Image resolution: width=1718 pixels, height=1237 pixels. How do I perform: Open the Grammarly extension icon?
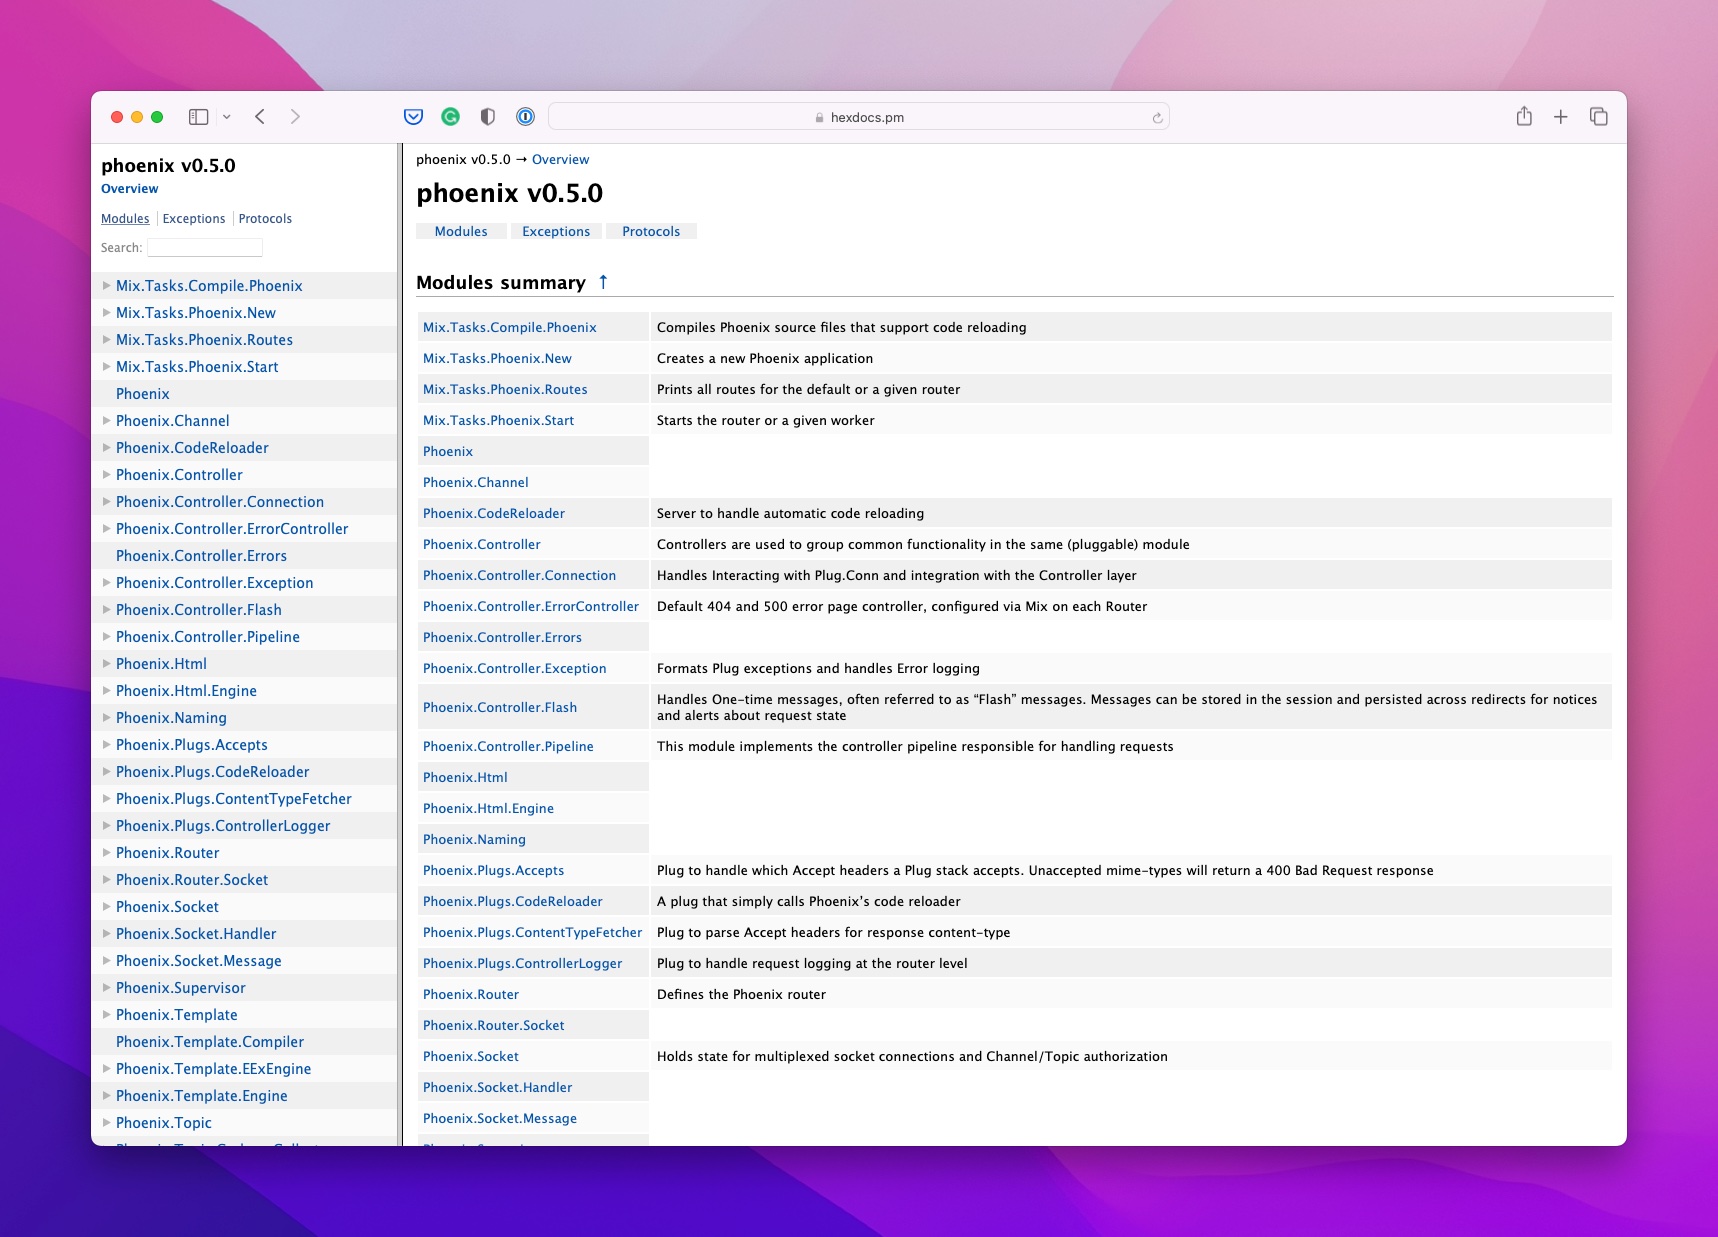[451, 117]
